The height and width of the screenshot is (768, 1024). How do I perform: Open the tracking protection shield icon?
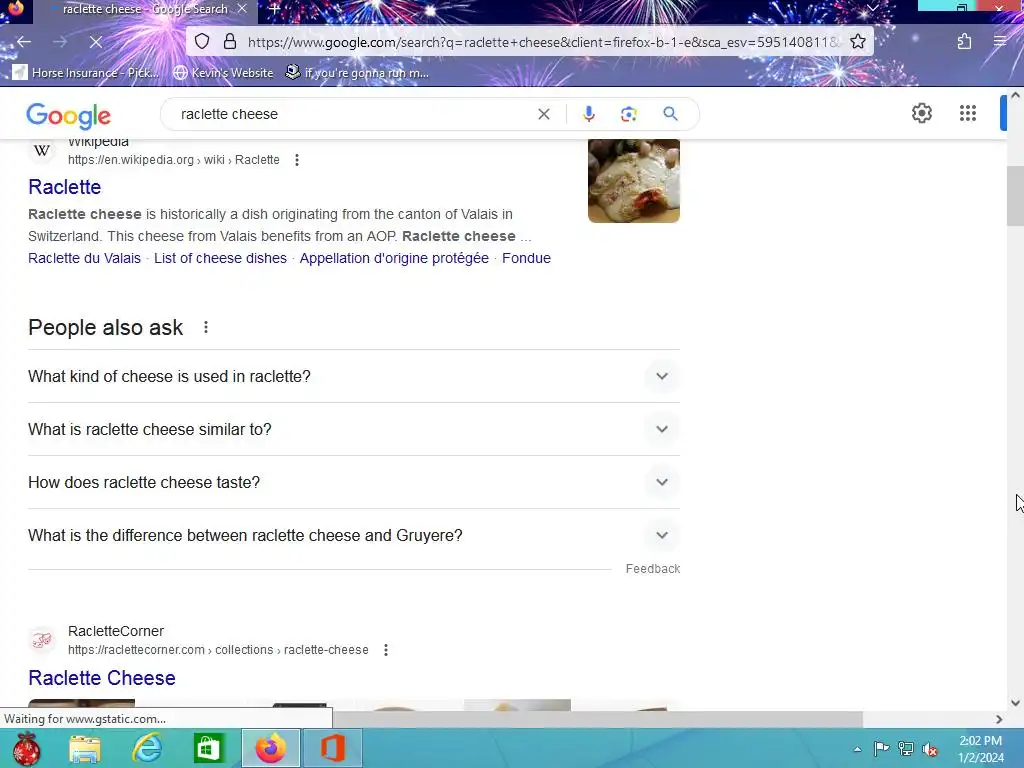tap(202, 42)
